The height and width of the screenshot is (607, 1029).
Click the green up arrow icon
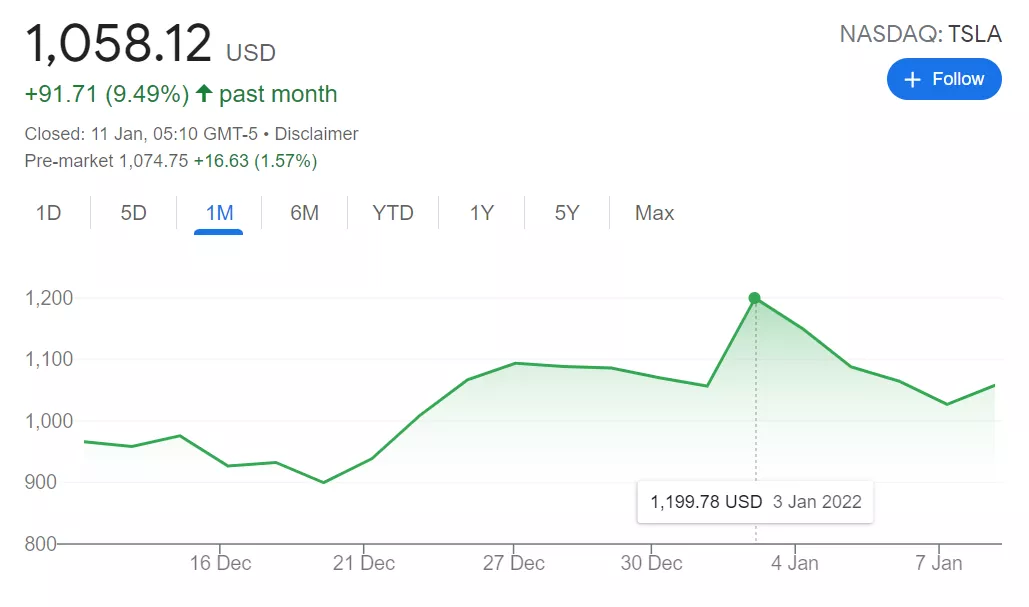pyautogui.click(x=204, y=94)
